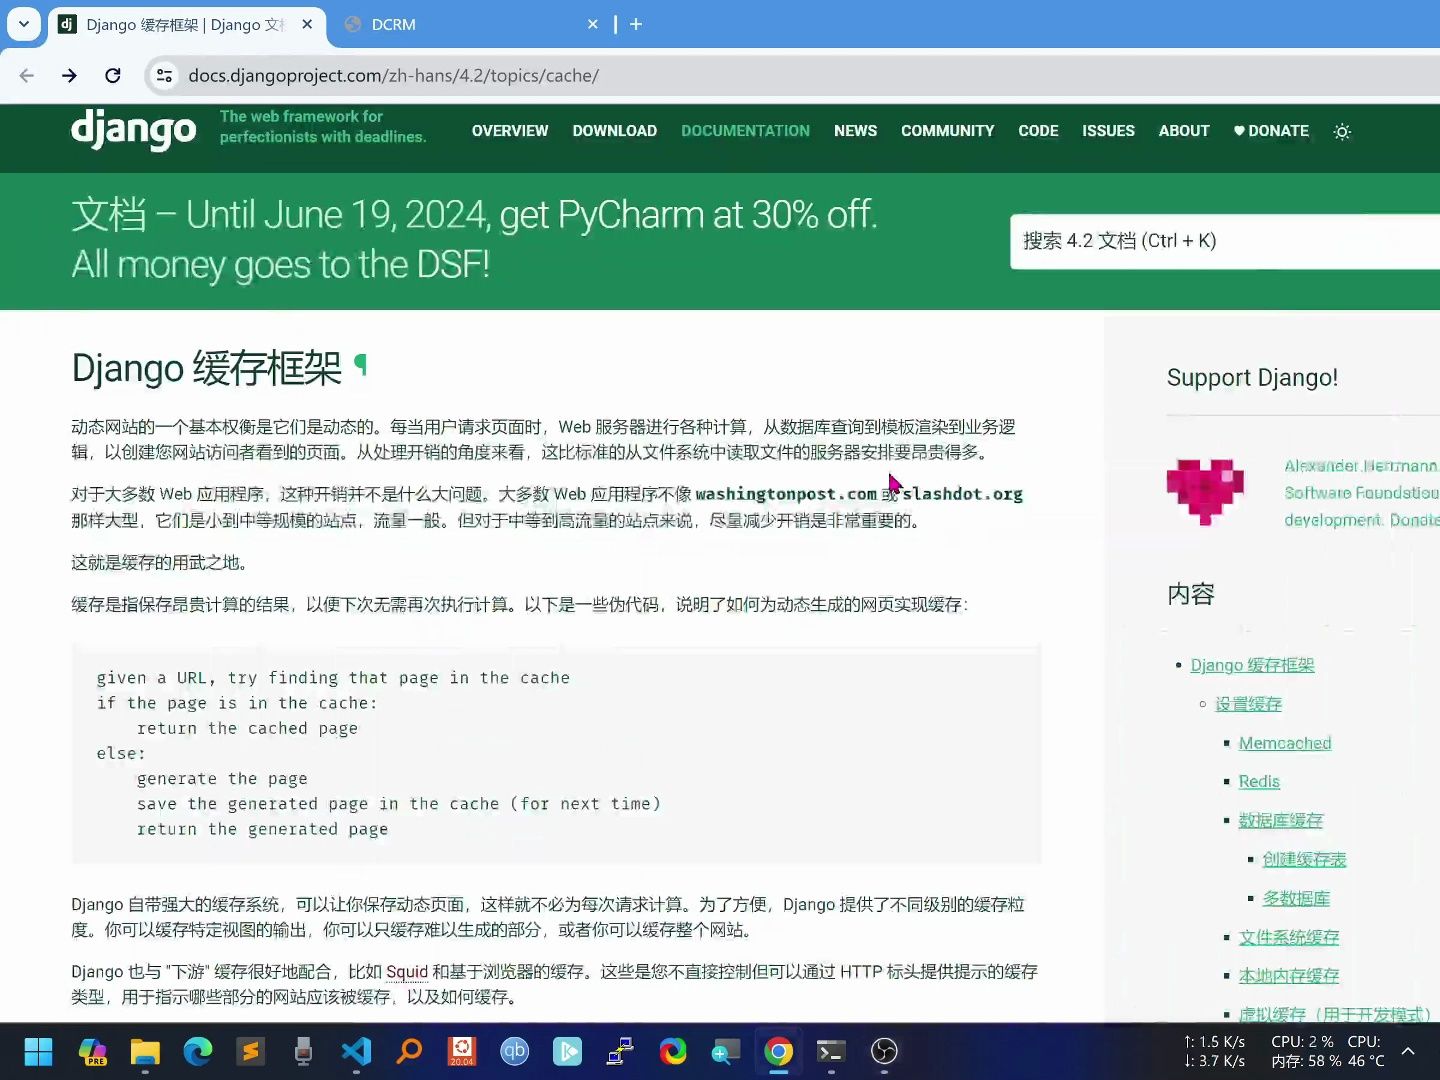The height and width of the screenshot is (1080, 1440).
Task: Open the CODE menu item
Action: [1038, 131]
